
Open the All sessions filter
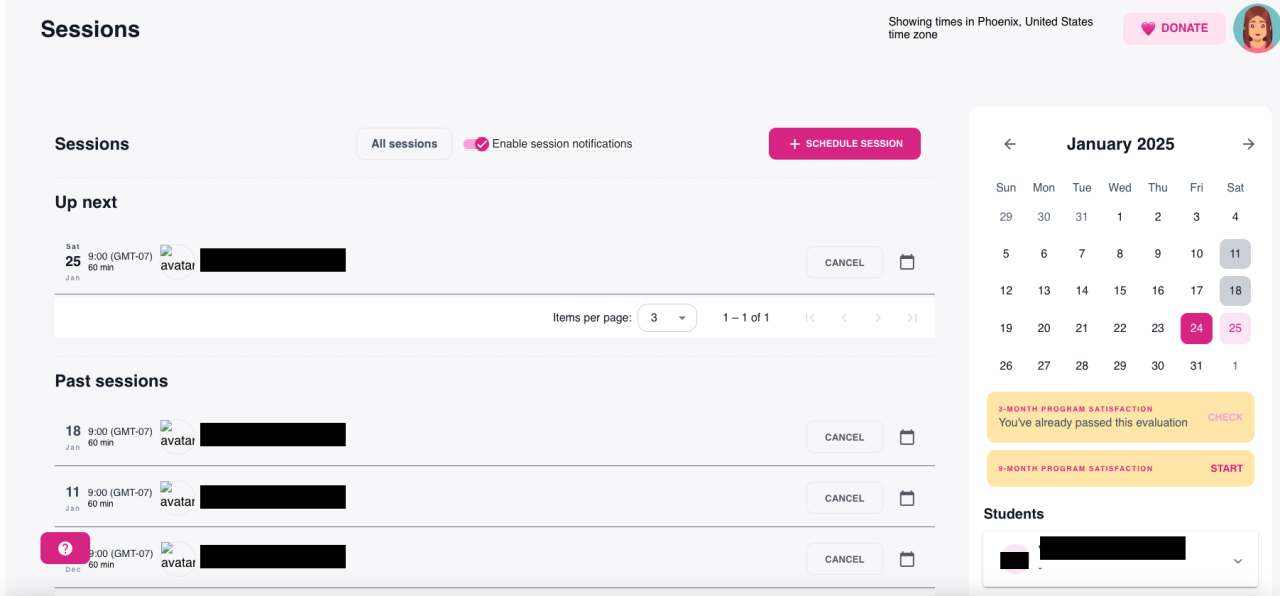(x=404, y=144)
